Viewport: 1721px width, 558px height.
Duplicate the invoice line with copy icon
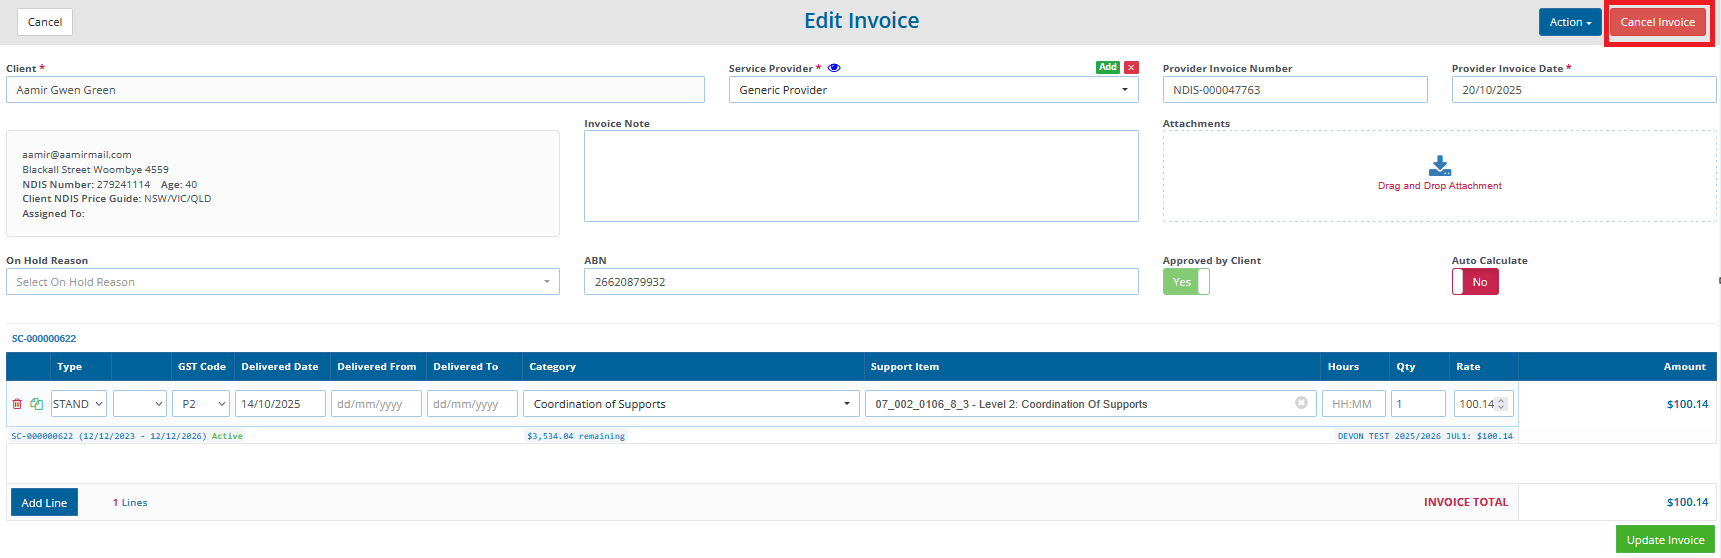coord(37,404)
